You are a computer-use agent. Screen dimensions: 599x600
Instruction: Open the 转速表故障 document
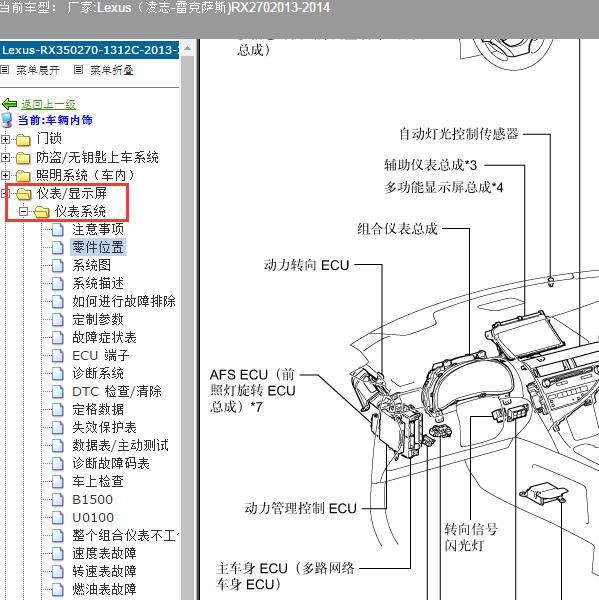104,571
